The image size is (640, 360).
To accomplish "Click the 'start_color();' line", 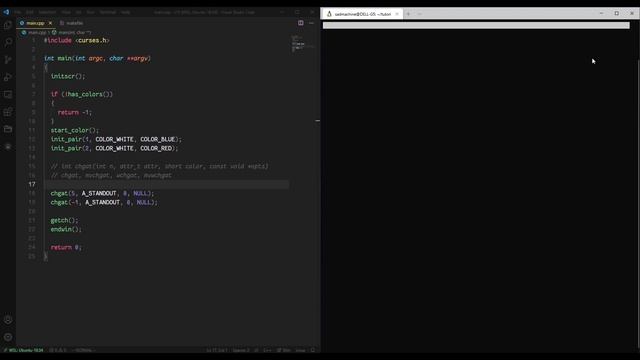I will coord(75,130).
